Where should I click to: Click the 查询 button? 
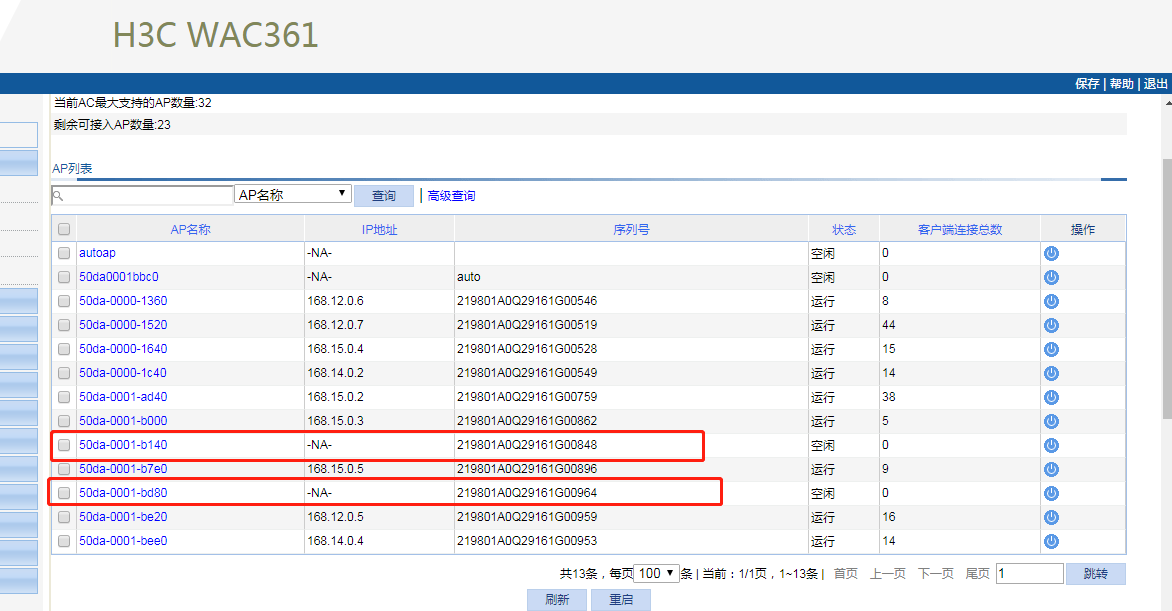383,196
